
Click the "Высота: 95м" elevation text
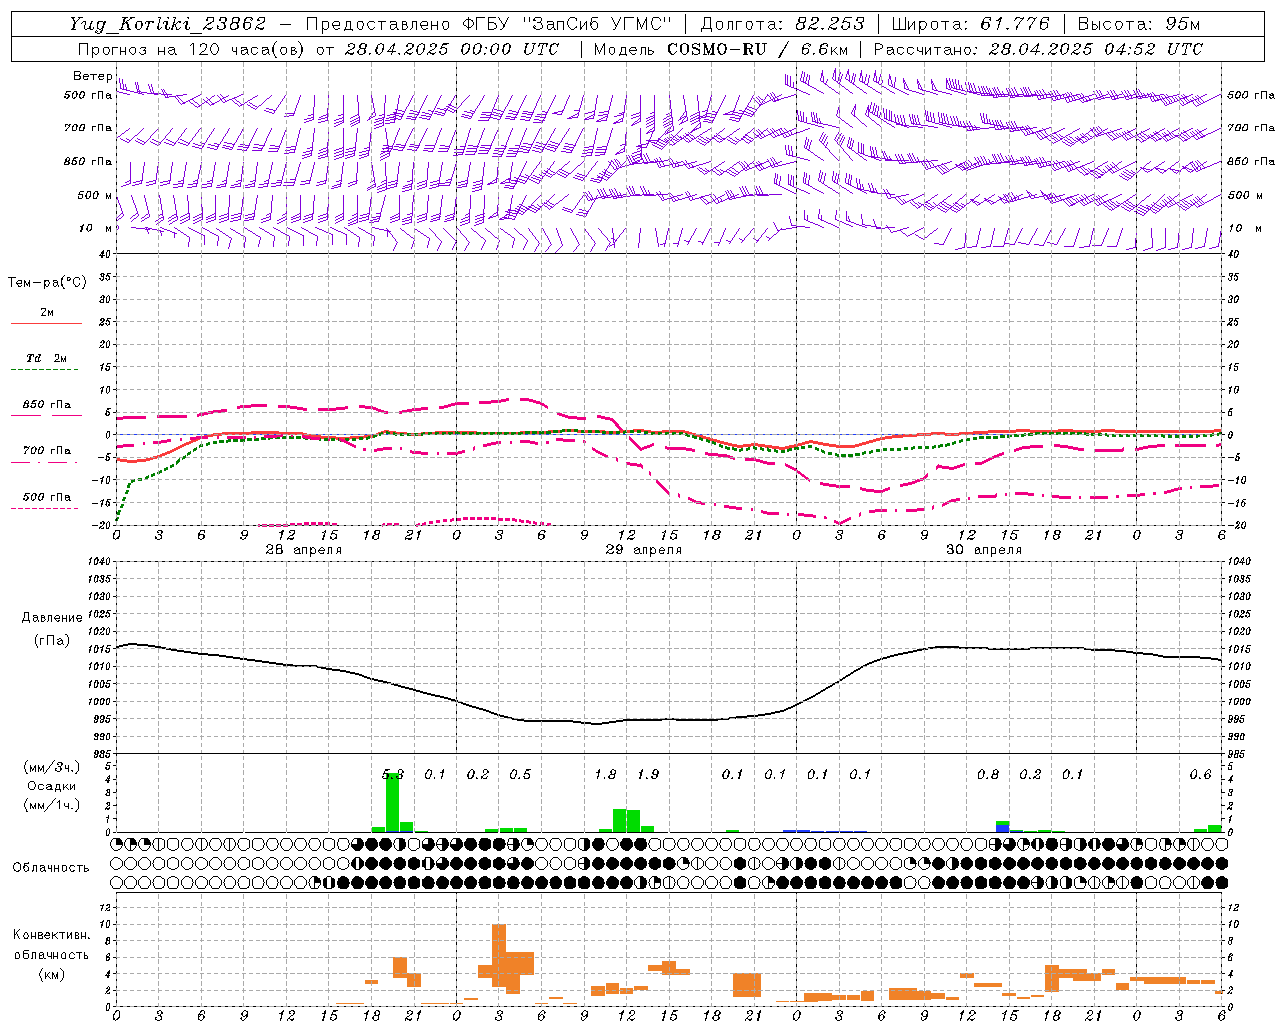[1138, 25]
